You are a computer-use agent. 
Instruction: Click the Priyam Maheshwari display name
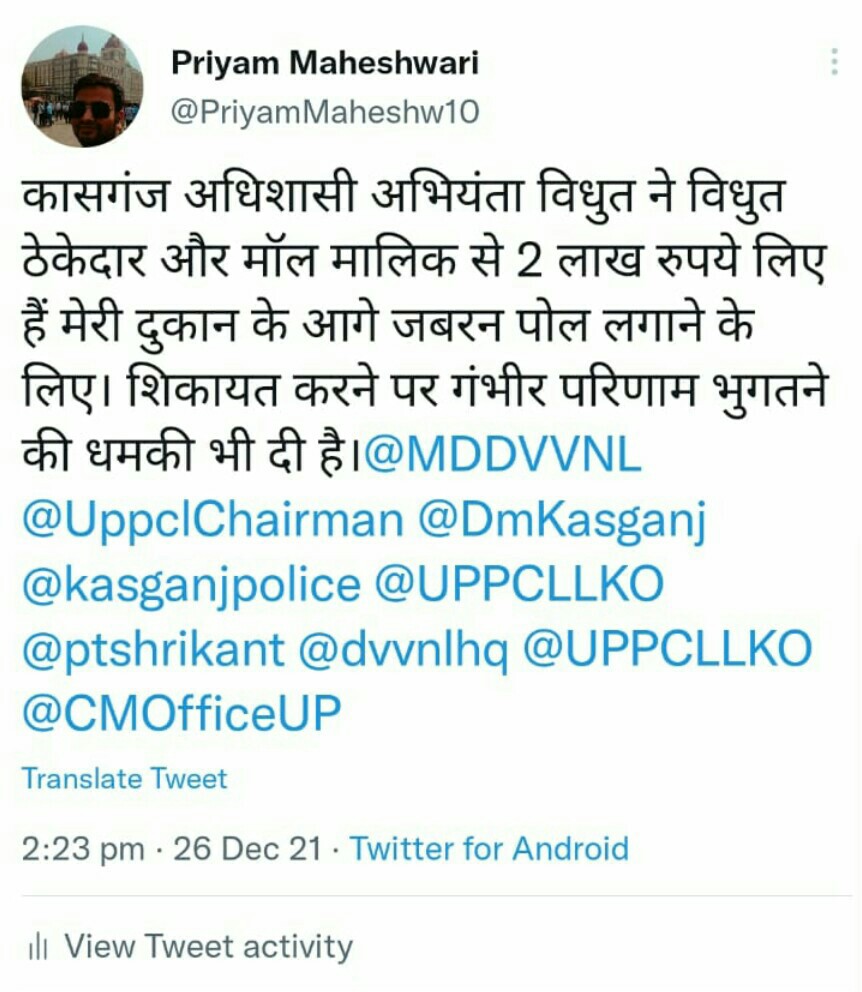325,63
